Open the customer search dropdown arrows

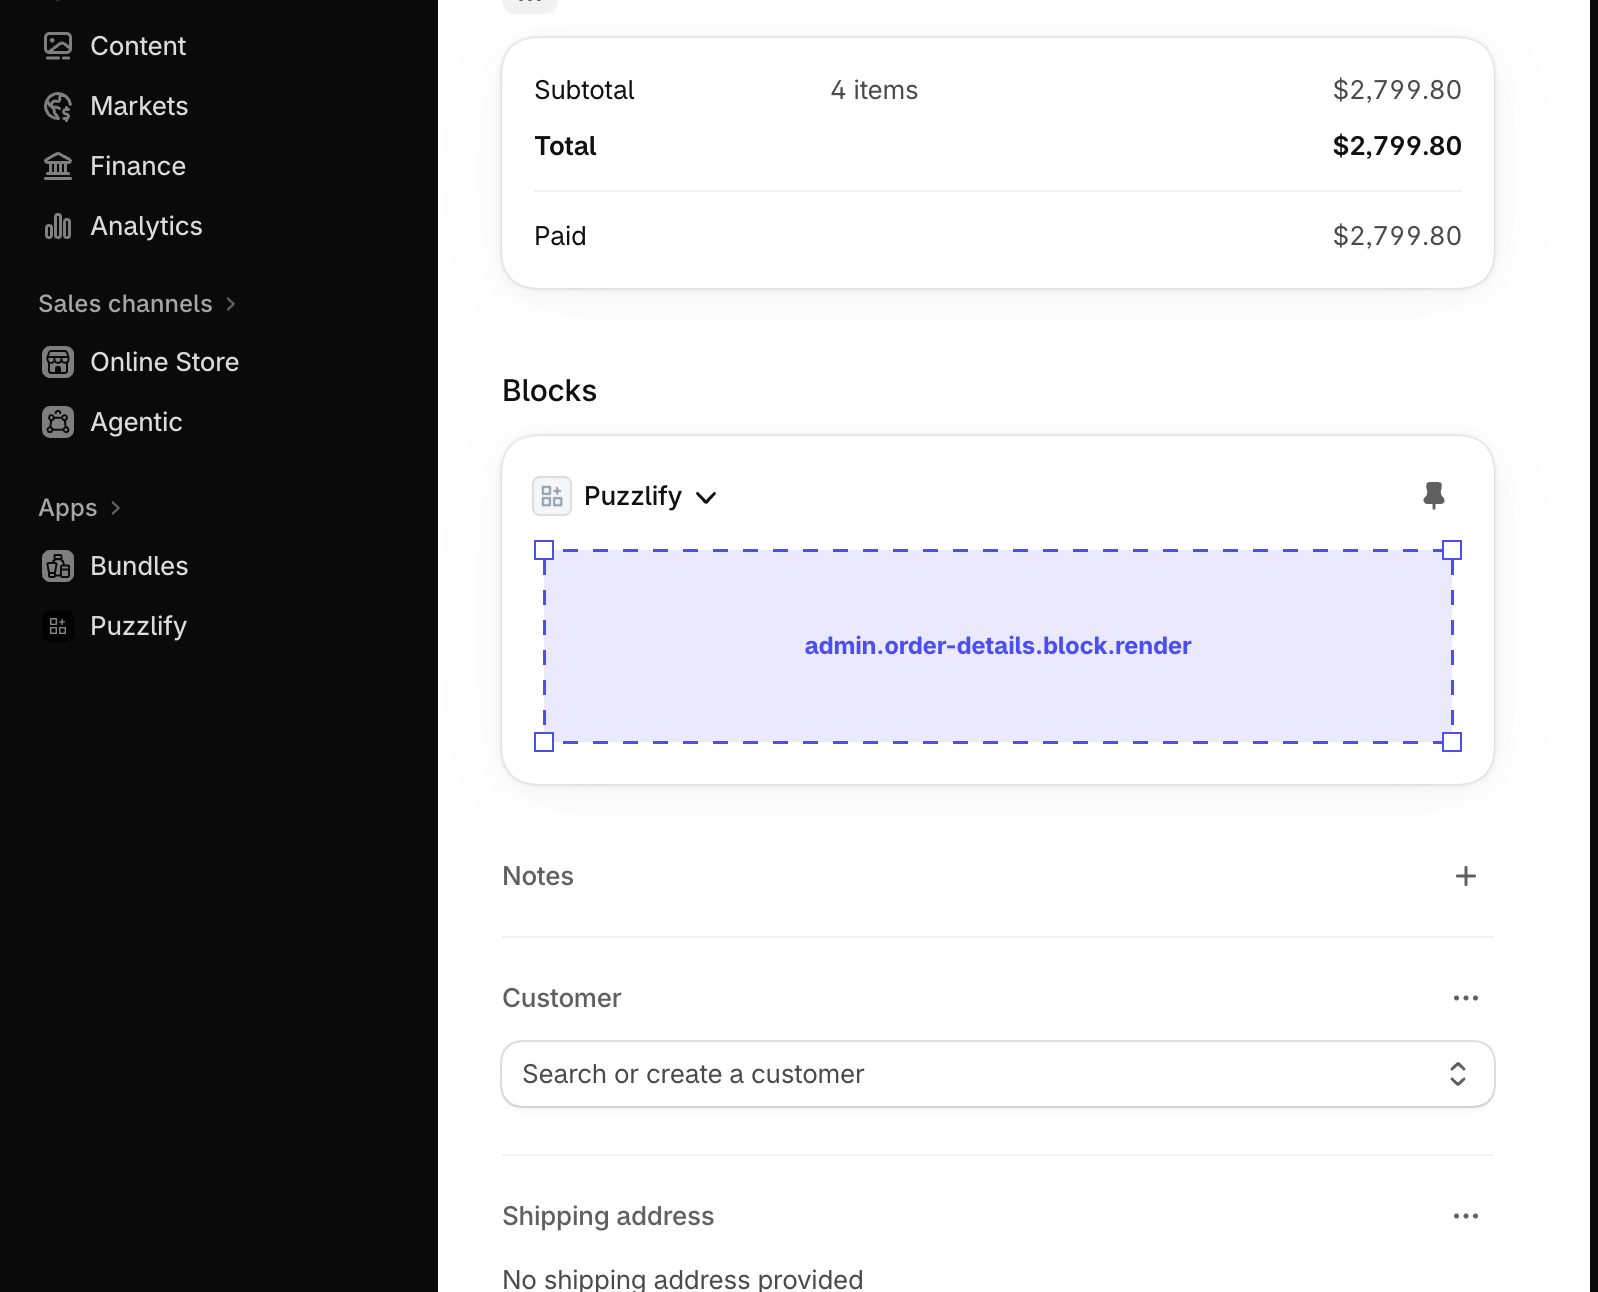pos(1458,1074)
